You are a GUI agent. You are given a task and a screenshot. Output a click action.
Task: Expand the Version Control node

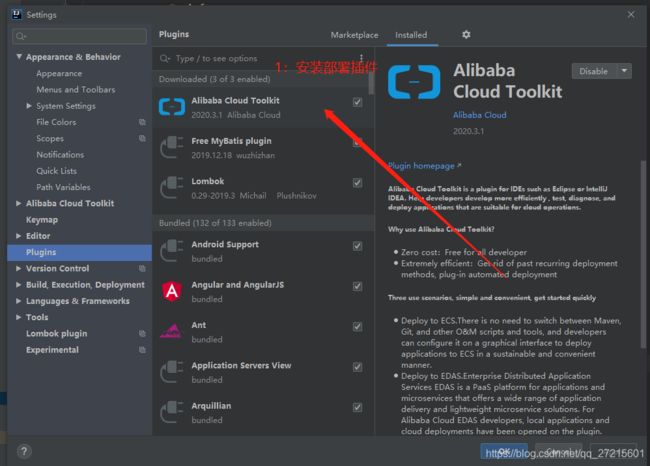tap(19, 268)
